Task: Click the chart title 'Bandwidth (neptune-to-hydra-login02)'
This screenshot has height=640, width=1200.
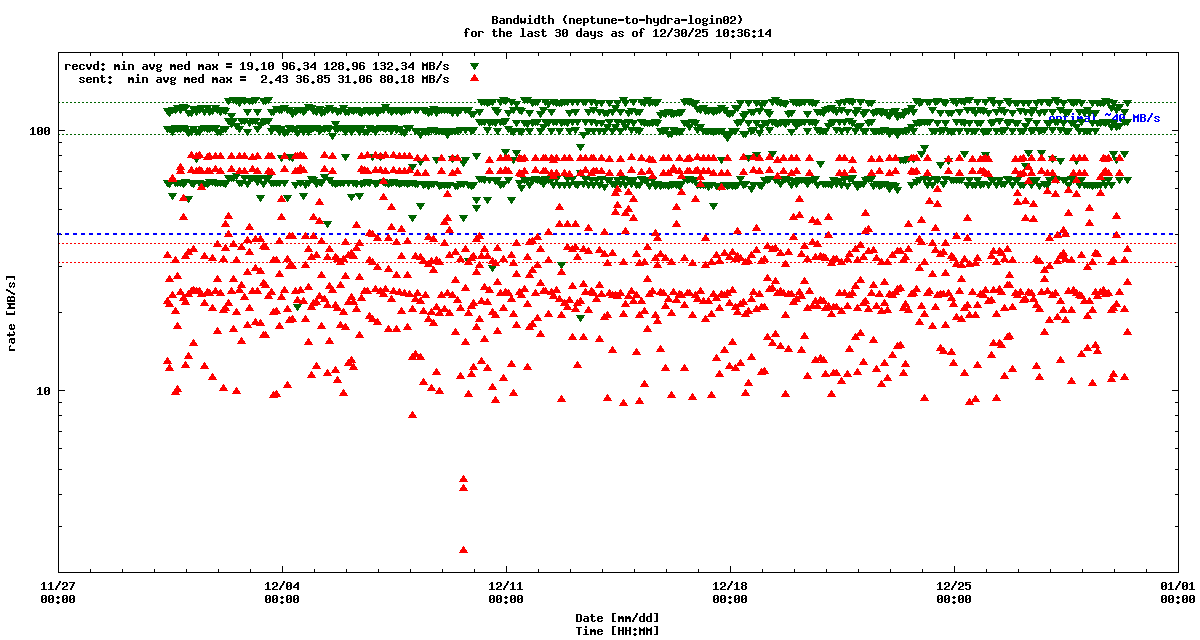Action: click(x=617, y=20)
